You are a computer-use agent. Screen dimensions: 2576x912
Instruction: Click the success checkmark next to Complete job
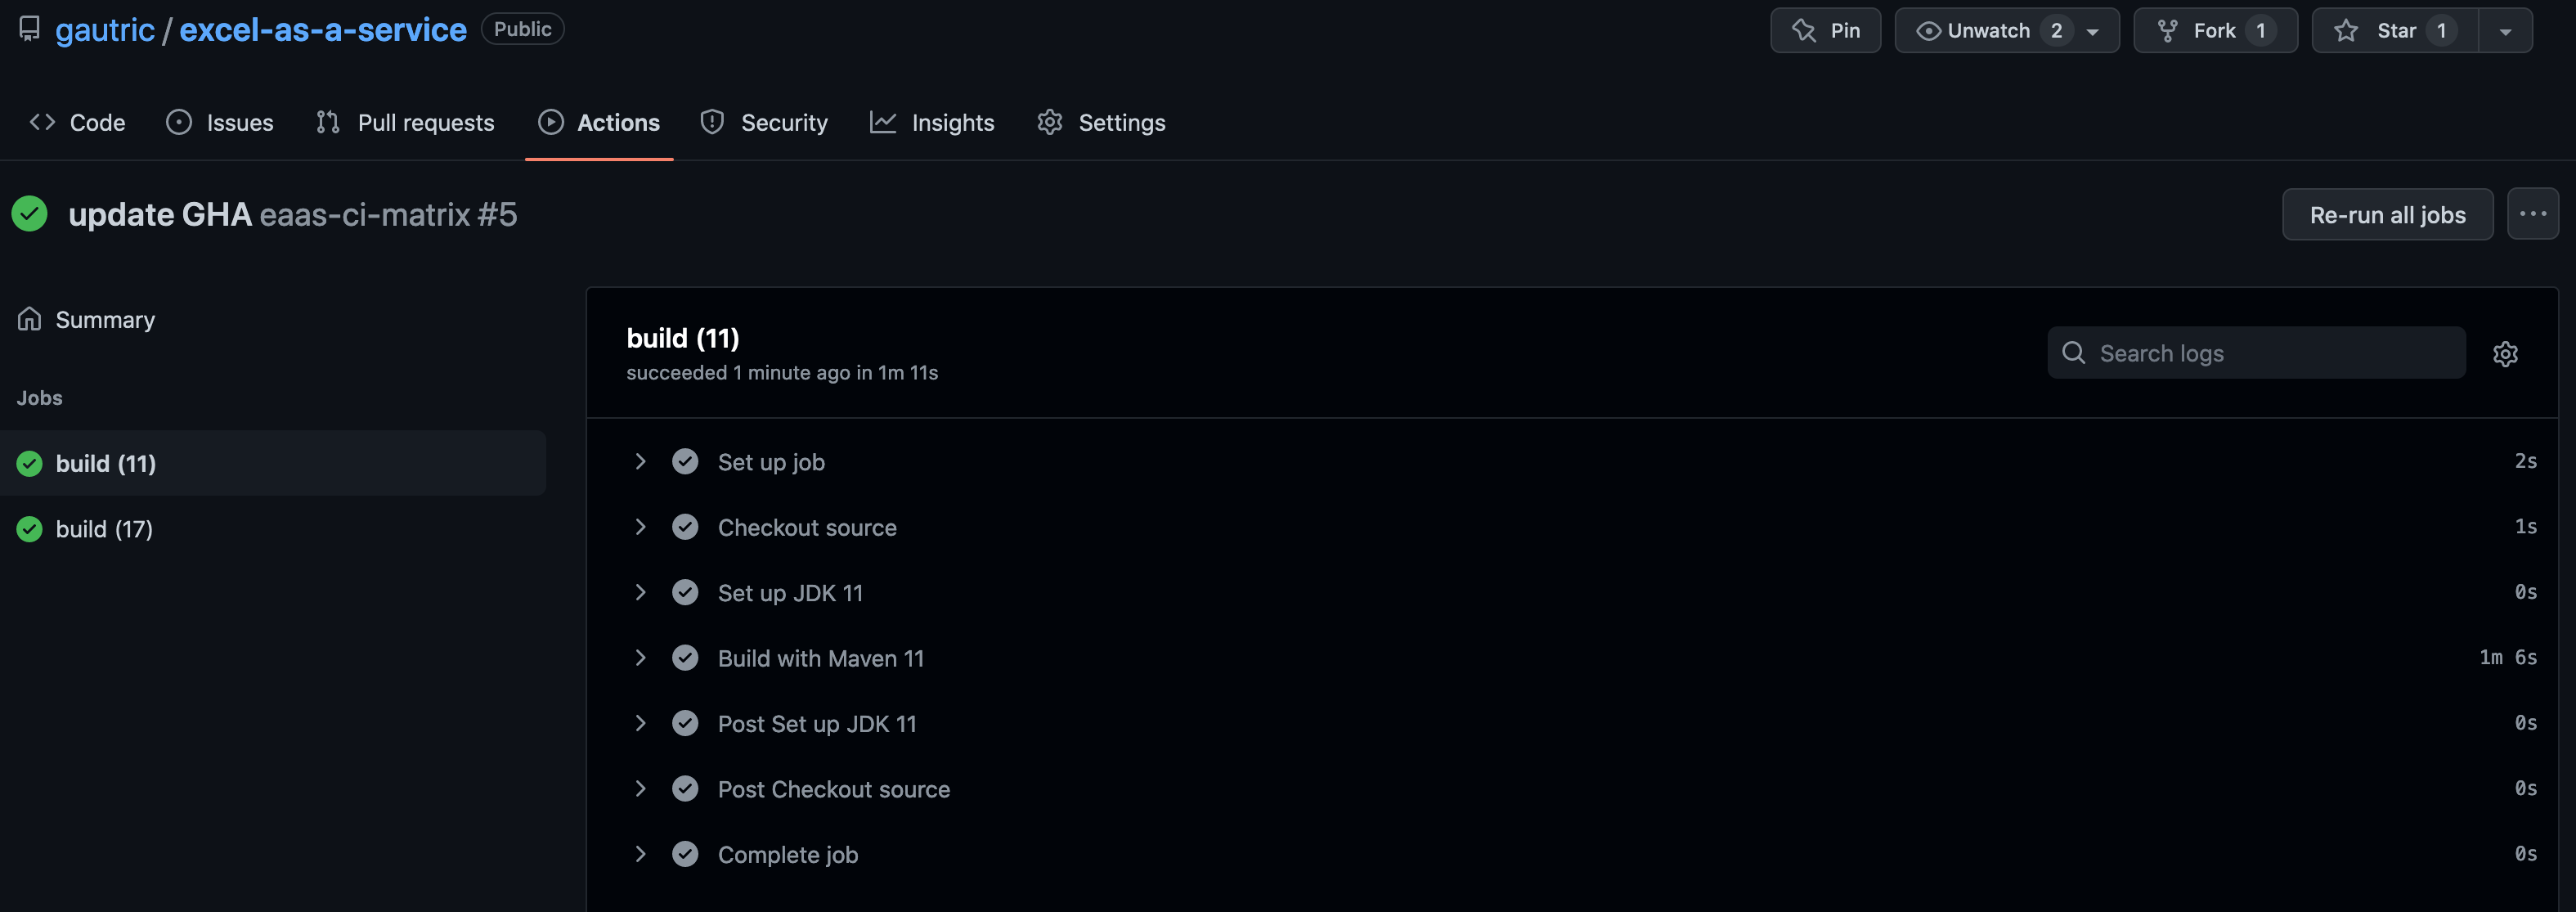click(x=685, y=854)
